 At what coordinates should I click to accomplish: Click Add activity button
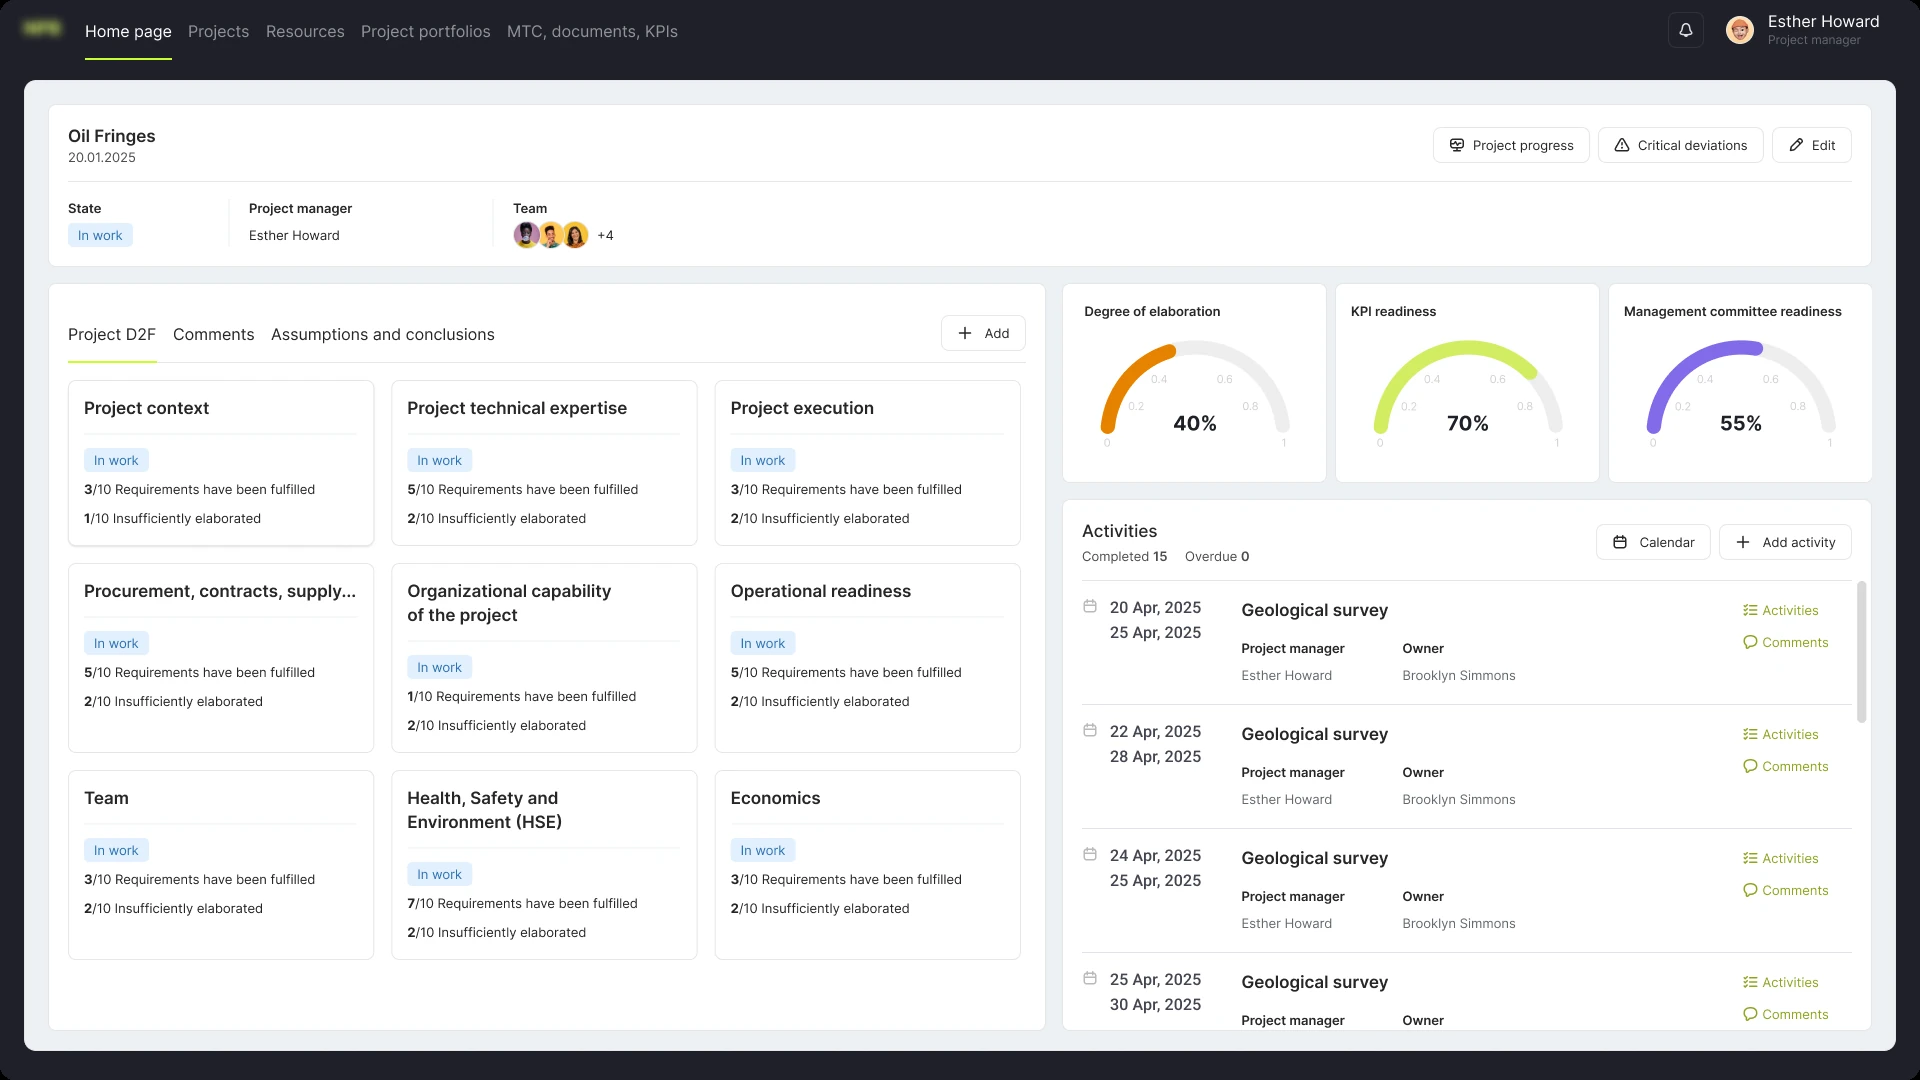1785,543
